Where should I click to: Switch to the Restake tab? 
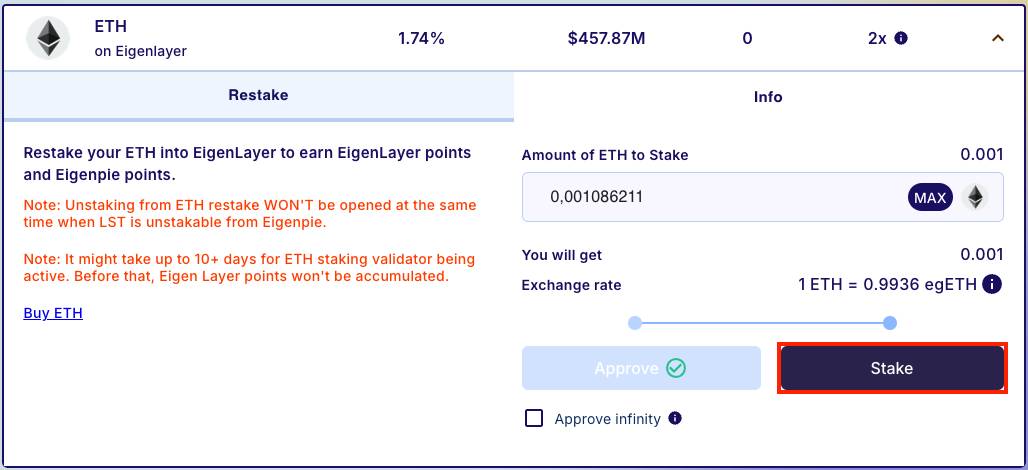tap(258, 95)
